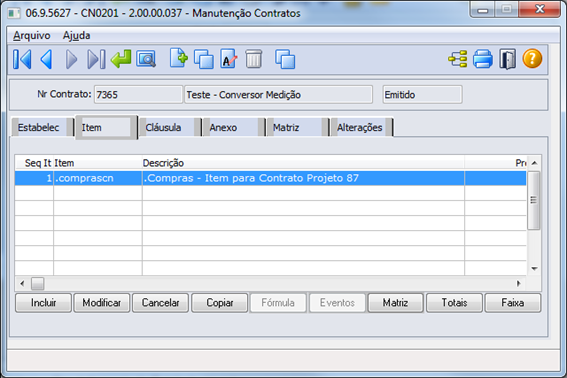
Task: Click the horizontal scrollbar right arrow
Action: 519,283
